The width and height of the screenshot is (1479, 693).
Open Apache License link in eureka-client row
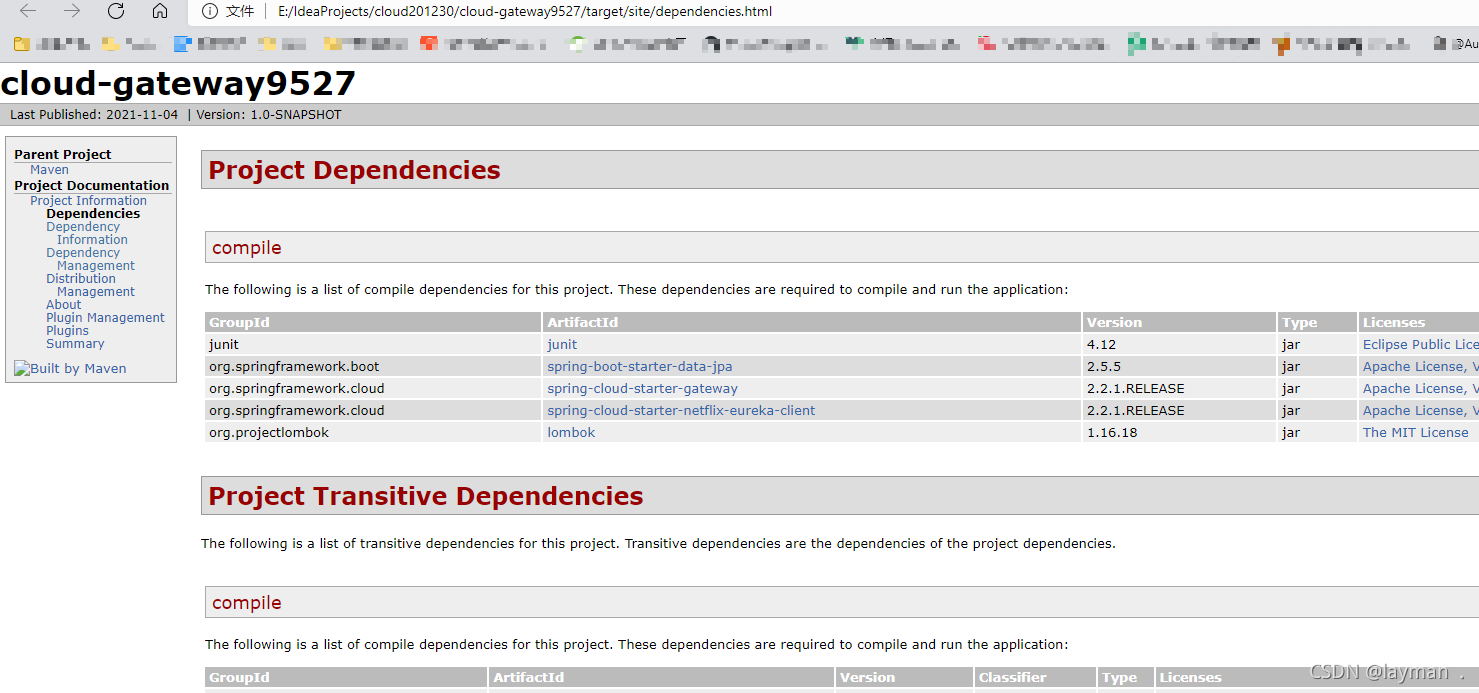(1420, 410)
